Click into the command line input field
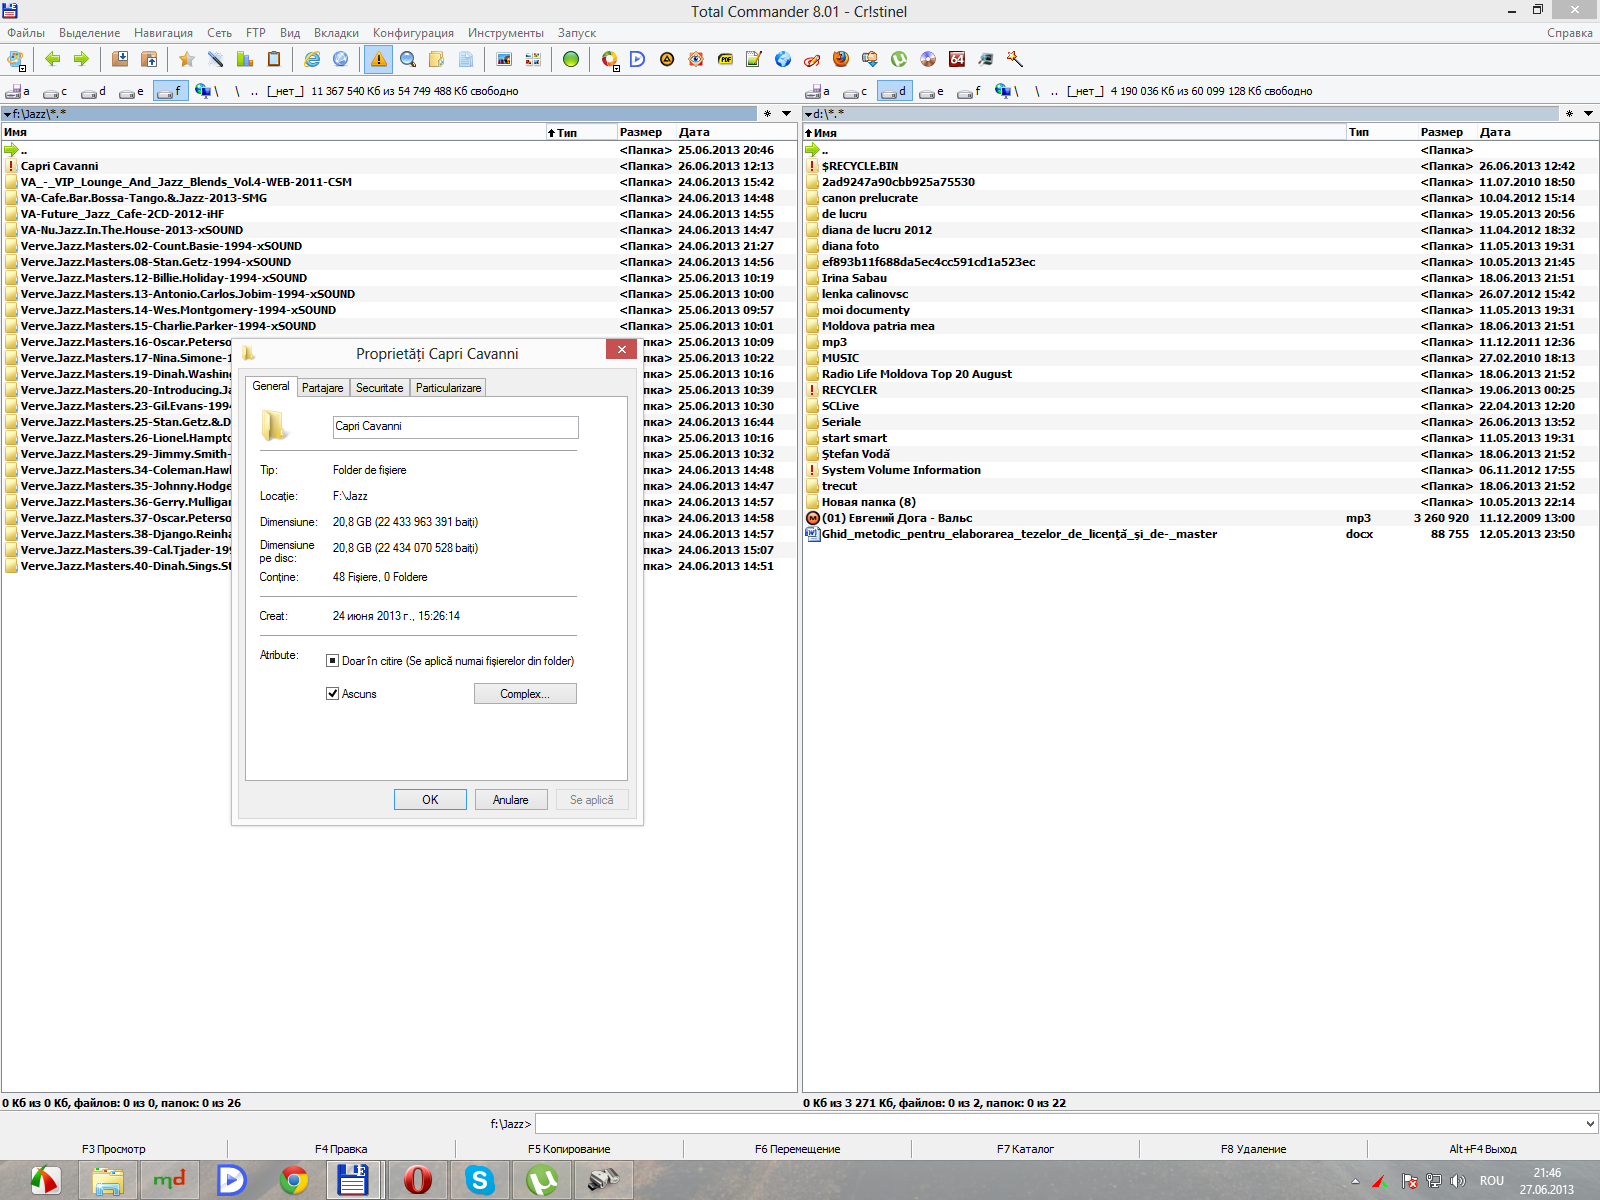This screenshot has height=1200, width=1600. 1059,1124
